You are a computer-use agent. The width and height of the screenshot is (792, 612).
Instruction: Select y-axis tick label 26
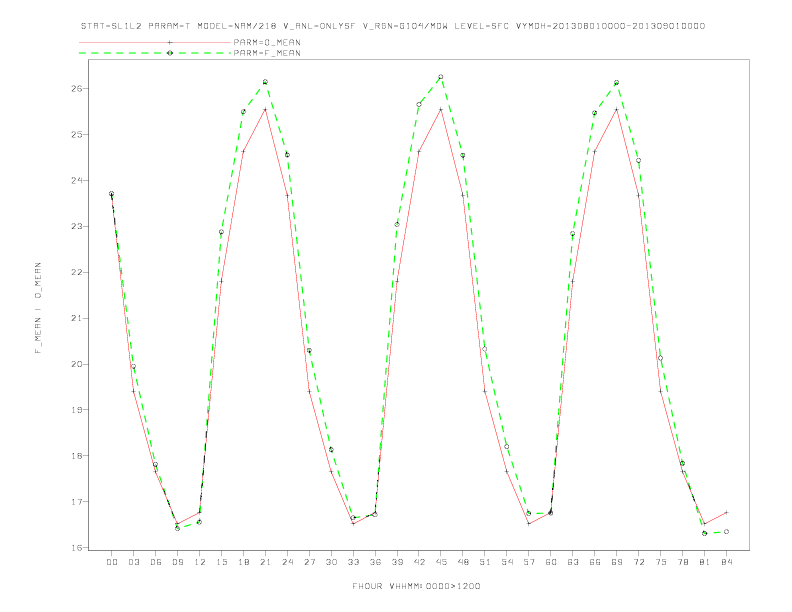(x=76, y=88)
